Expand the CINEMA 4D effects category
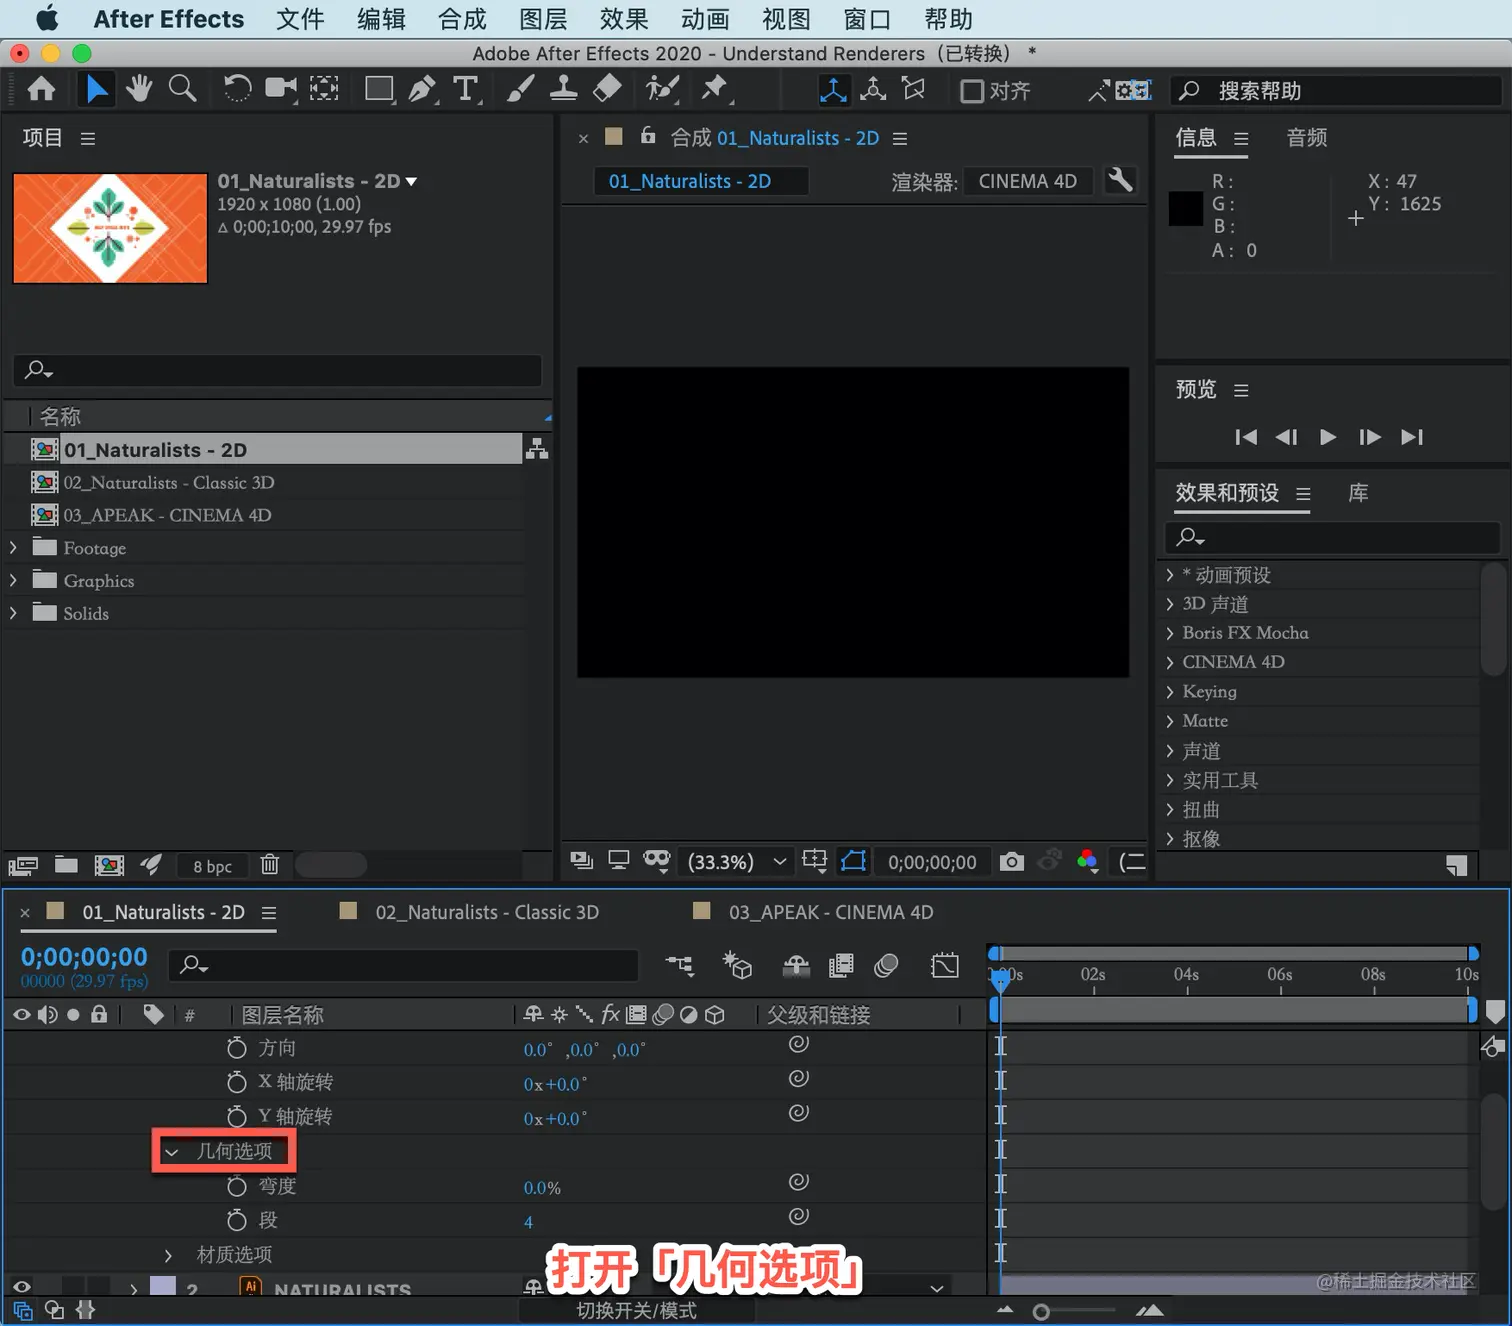The image size is (1512, 1326). 1170,662
